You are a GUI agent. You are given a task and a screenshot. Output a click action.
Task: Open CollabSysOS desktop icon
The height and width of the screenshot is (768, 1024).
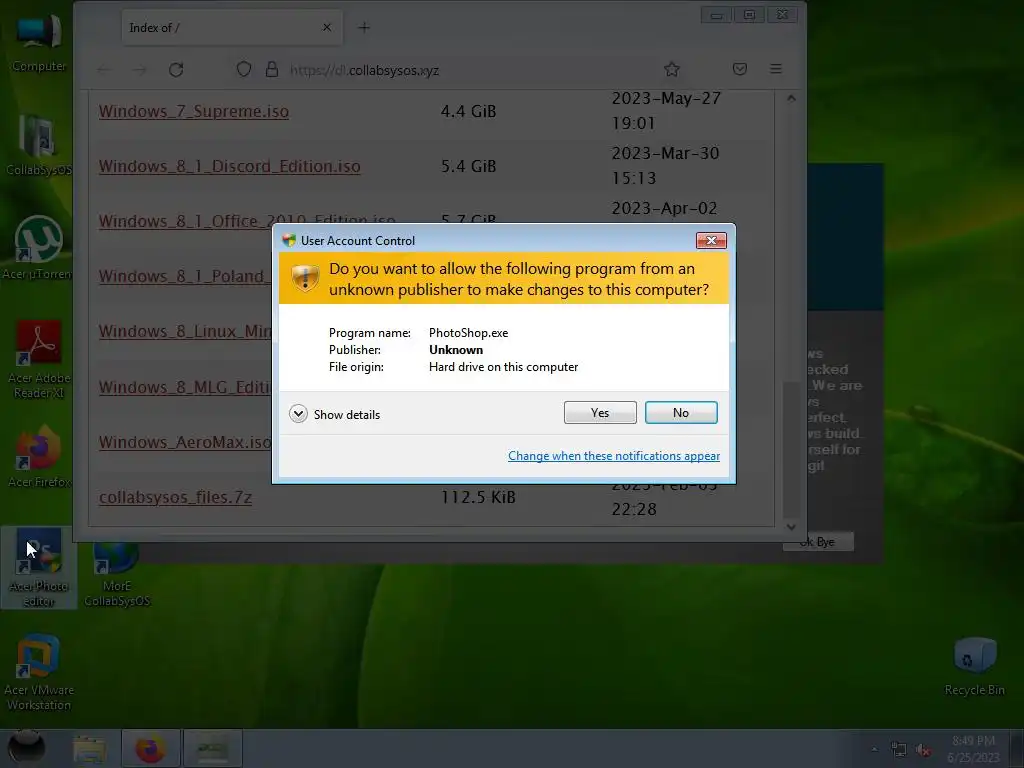tap(39, 145)
